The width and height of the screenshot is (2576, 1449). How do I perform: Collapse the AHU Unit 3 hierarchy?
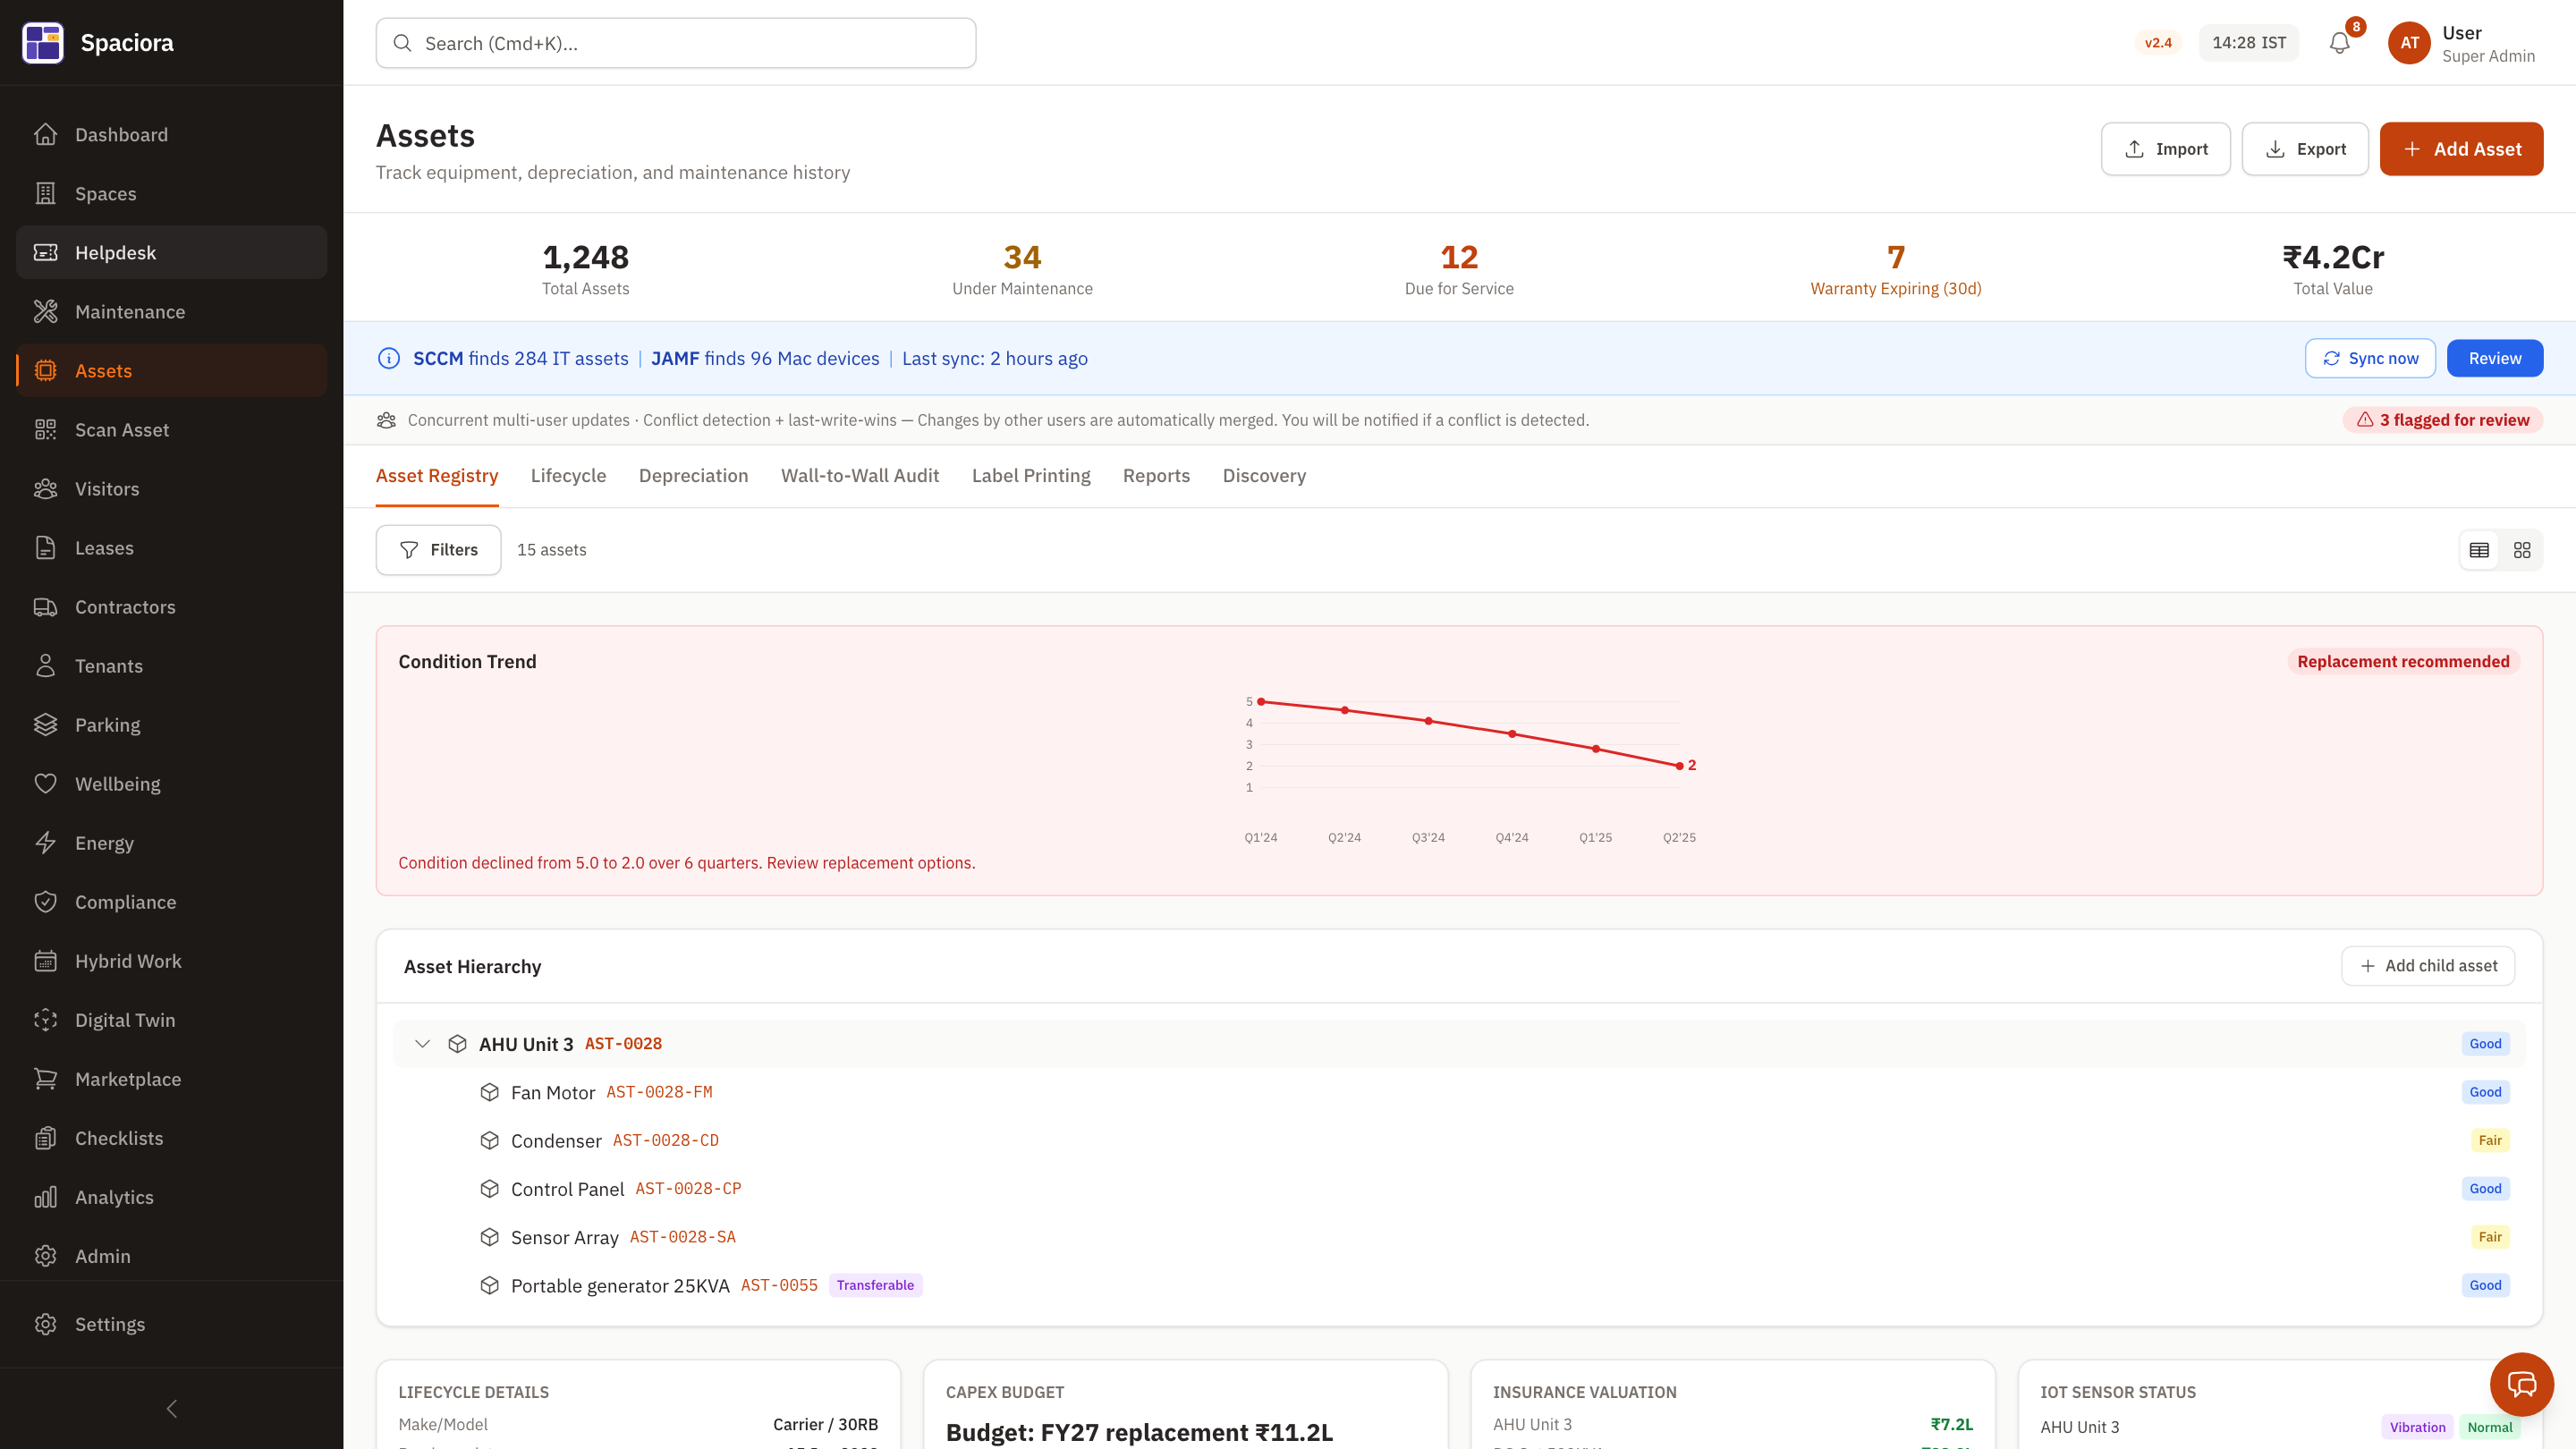422,1043
